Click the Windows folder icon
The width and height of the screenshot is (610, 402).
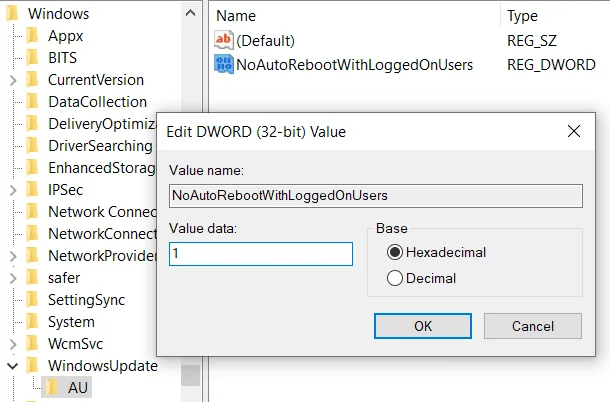click(12, 14)
